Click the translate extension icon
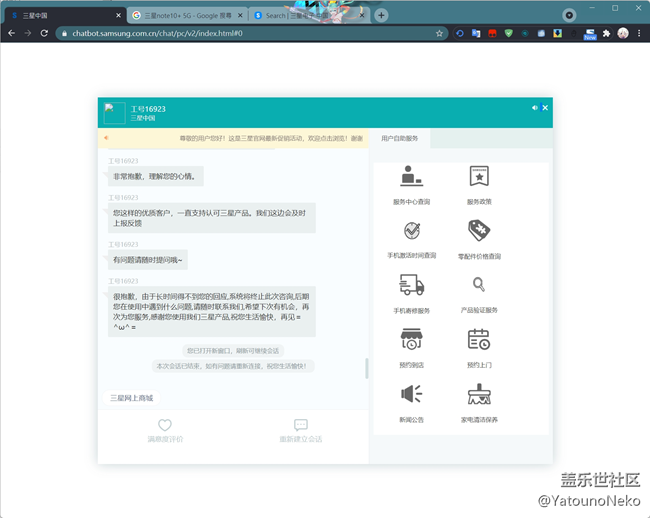The image size is (650, 518). pyautogui.click(x=476, y=33)
